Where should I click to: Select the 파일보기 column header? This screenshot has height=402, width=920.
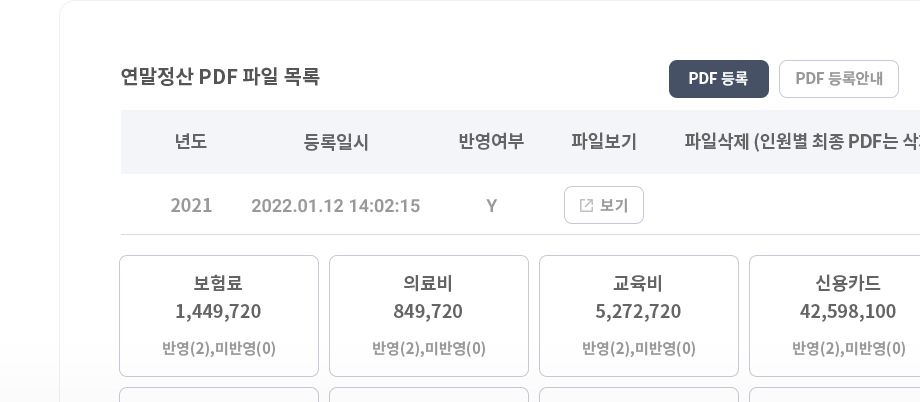click(604, 141)
